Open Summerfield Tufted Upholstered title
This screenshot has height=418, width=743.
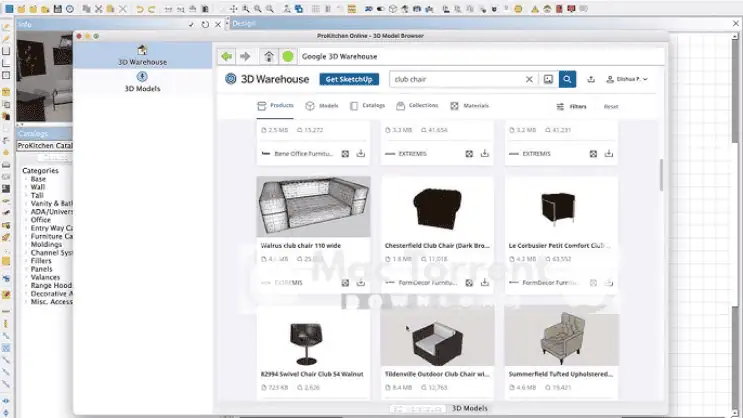pos(561,374)
